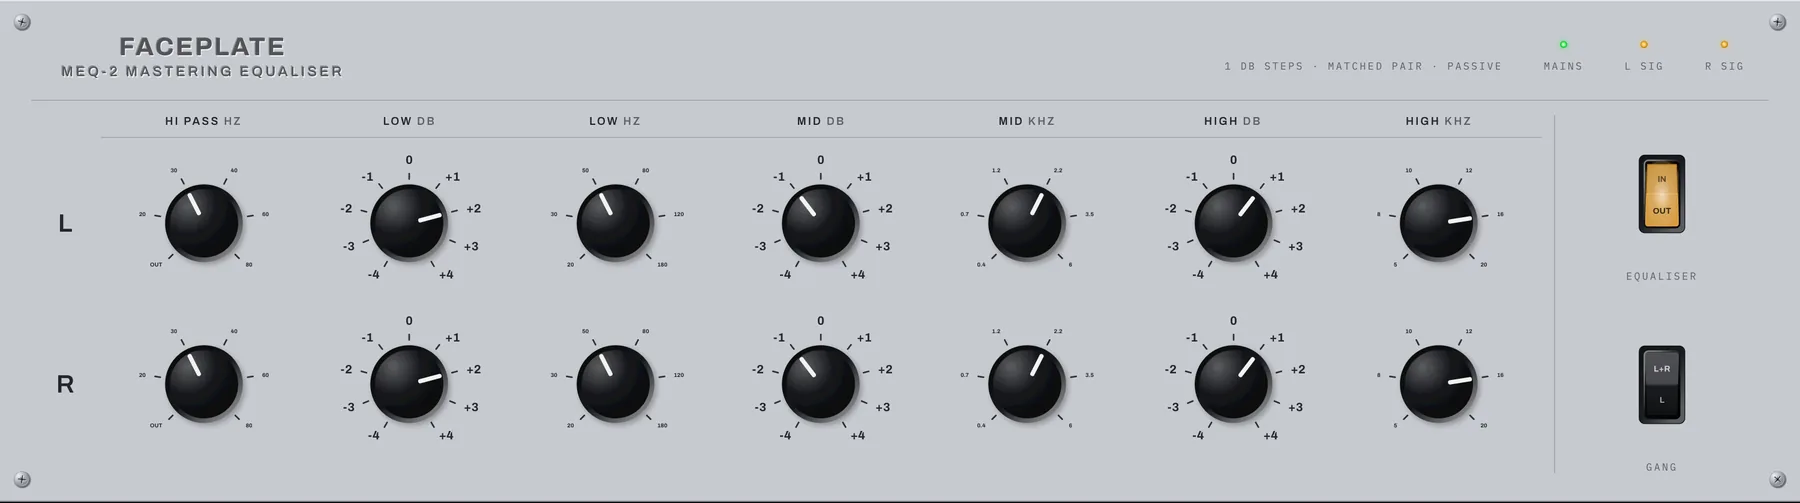Click the +3 mark on right HIGH DB knob

pyautogui.click(x=1295, y=407)
